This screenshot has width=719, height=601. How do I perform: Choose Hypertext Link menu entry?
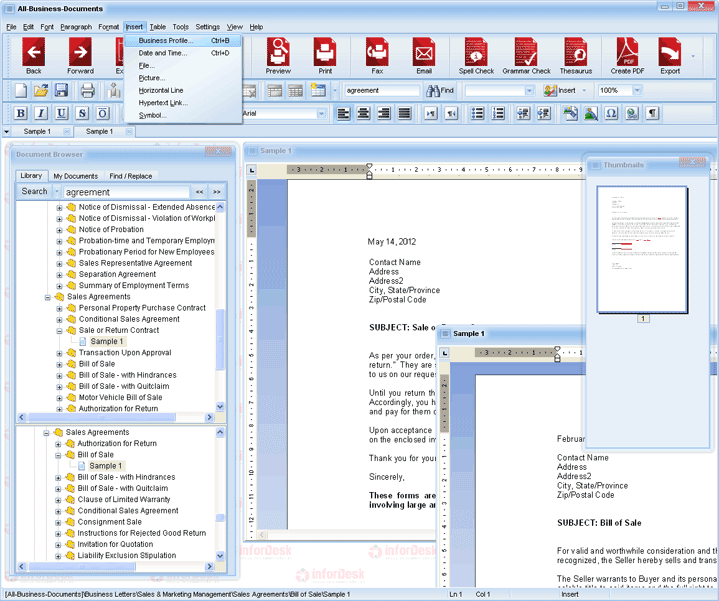pyautogui.click(x=183, y=103)
